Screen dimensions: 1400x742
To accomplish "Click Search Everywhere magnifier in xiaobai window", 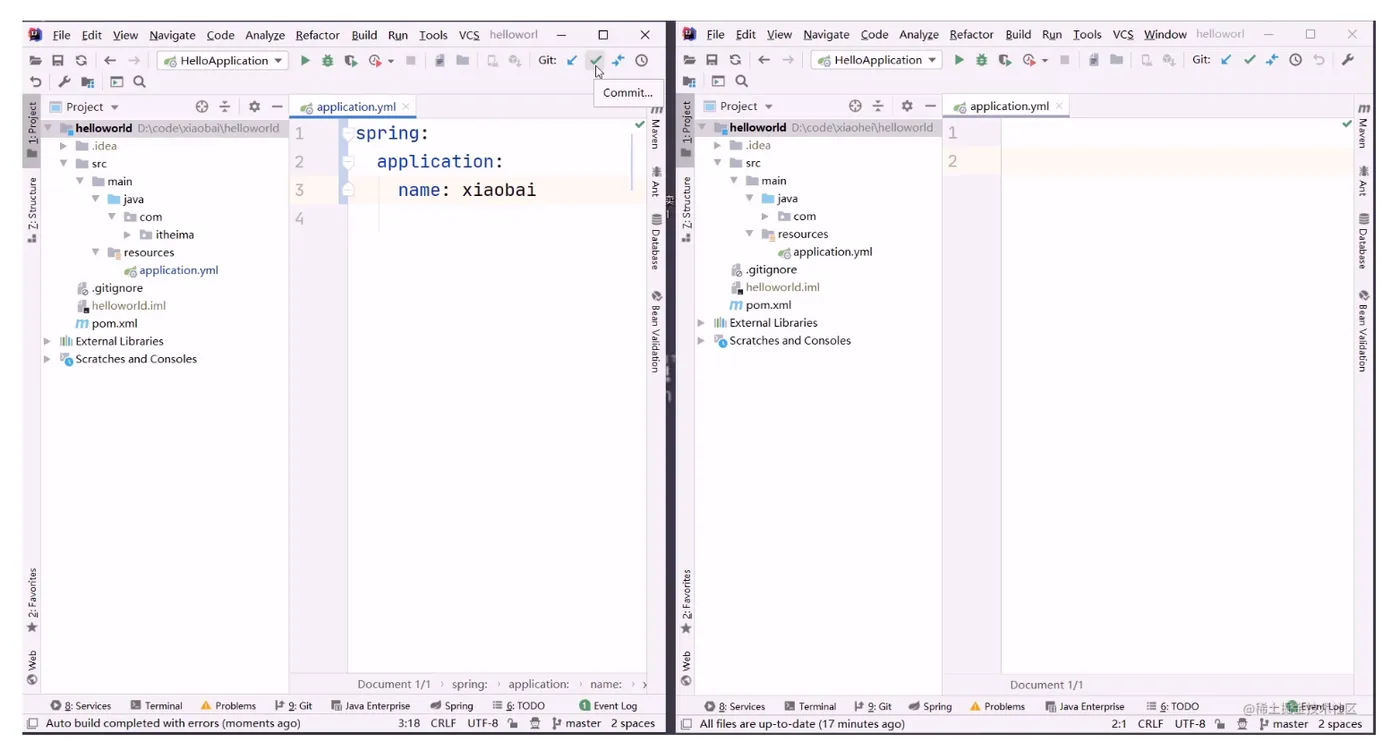I will tap(140, 82).
